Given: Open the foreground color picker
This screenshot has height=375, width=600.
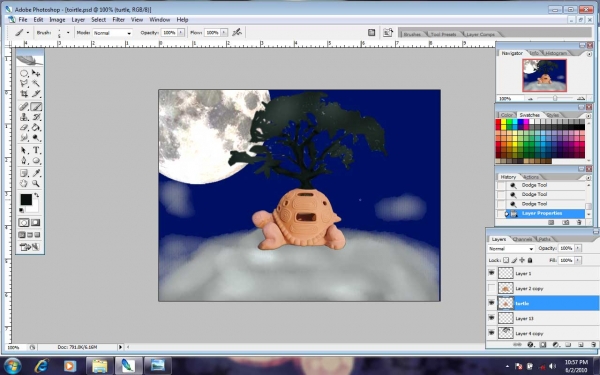Looking at the screenshot, I should tap(26, 199).
